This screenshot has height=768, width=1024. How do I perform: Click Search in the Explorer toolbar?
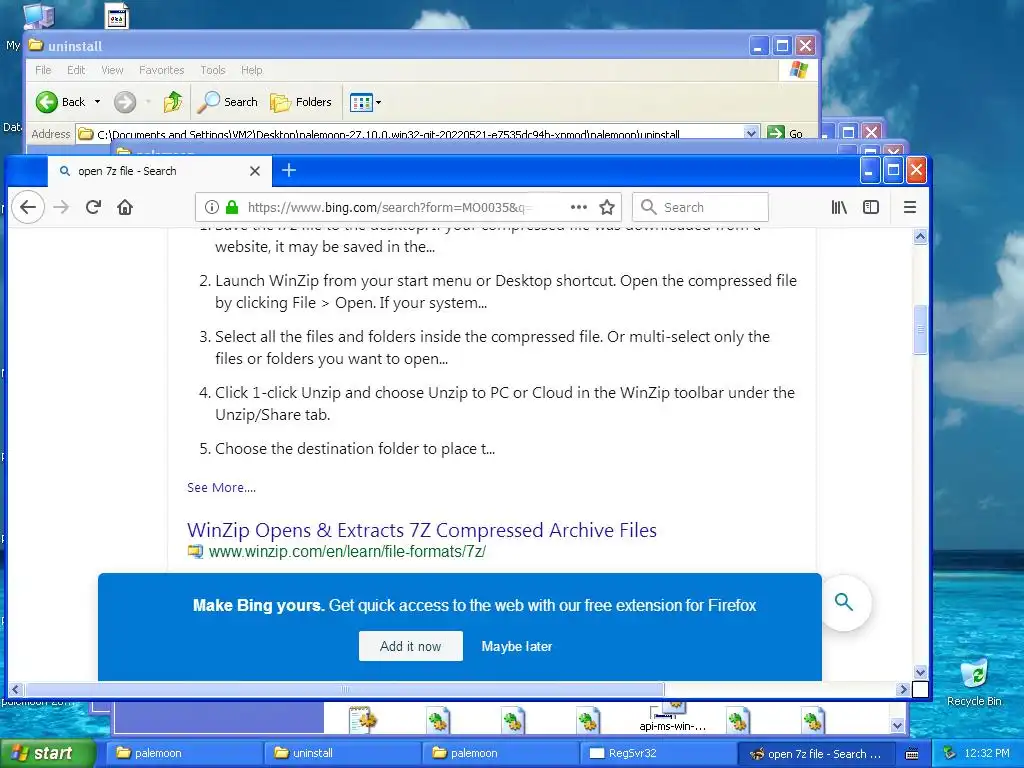coord(228,102)
